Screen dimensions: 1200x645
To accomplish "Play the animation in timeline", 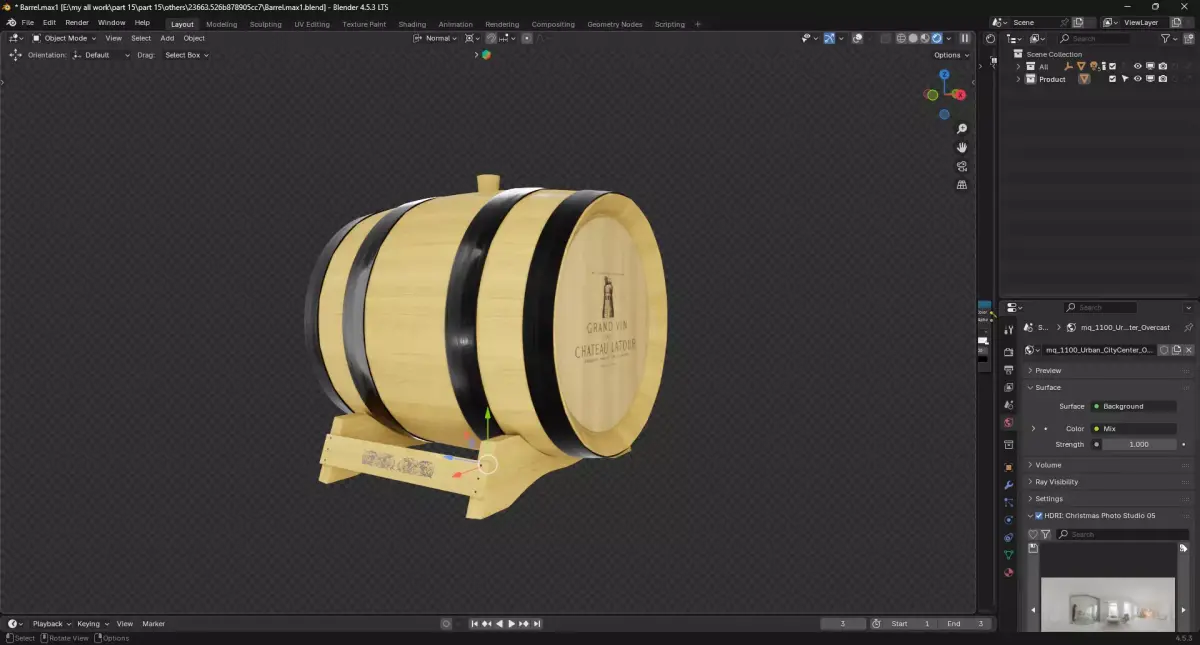I will coord(511,623).
